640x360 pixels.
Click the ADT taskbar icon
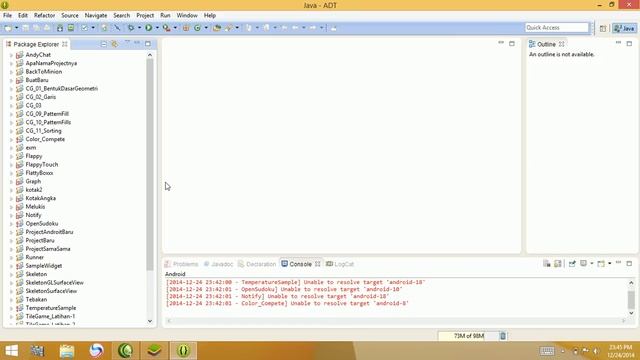[x=183, y=351]
